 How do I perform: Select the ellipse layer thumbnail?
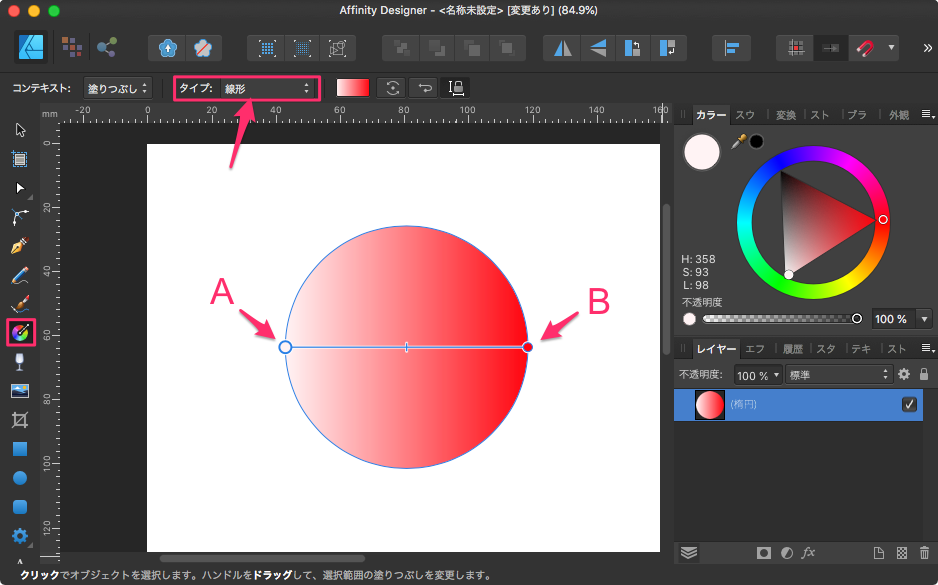click(709, 405)
